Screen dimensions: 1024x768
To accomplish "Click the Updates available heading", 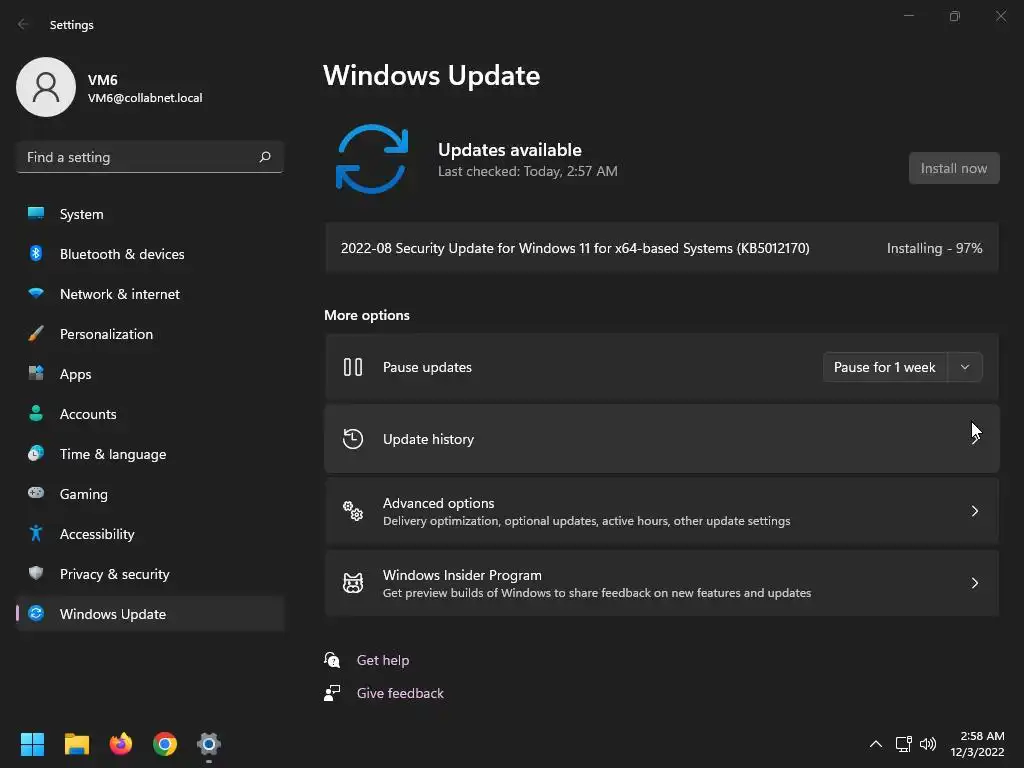I will (509, 150).
